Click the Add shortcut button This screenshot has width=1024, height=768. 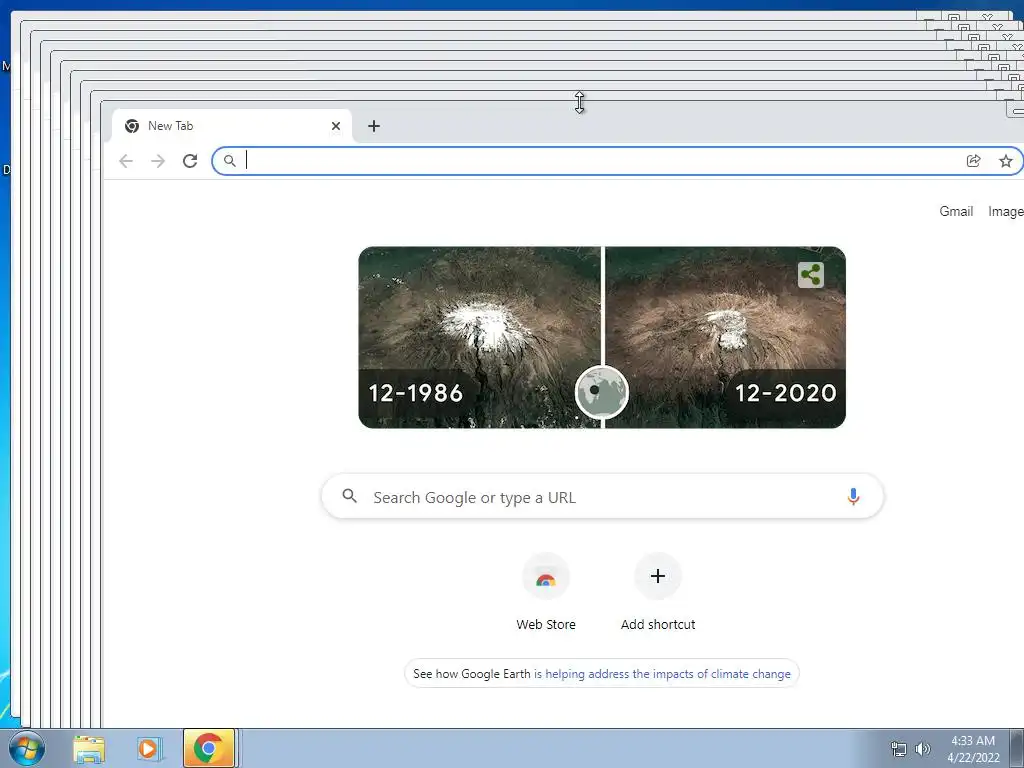click(x=658, y=592)
